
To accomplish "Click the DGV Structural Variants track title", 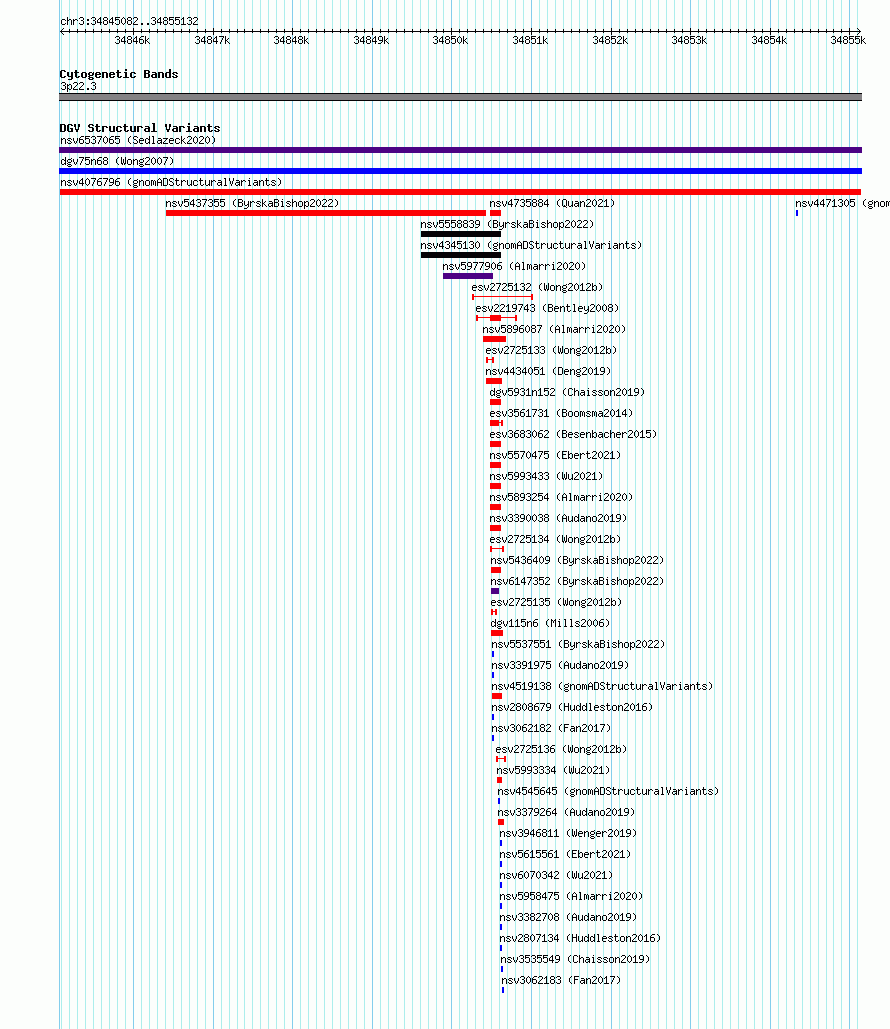I will [x=140, y=128].
